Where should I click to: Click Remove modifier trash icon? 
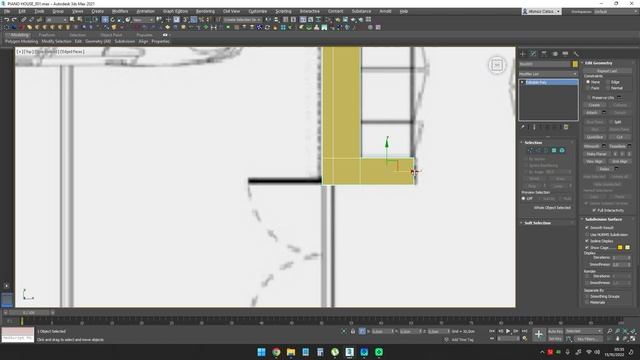566,127
